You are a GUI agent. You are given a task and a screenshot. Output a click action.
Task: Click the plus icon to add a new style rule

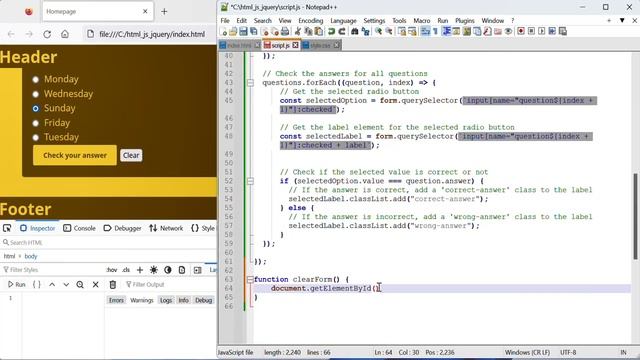tap(140, 270)
